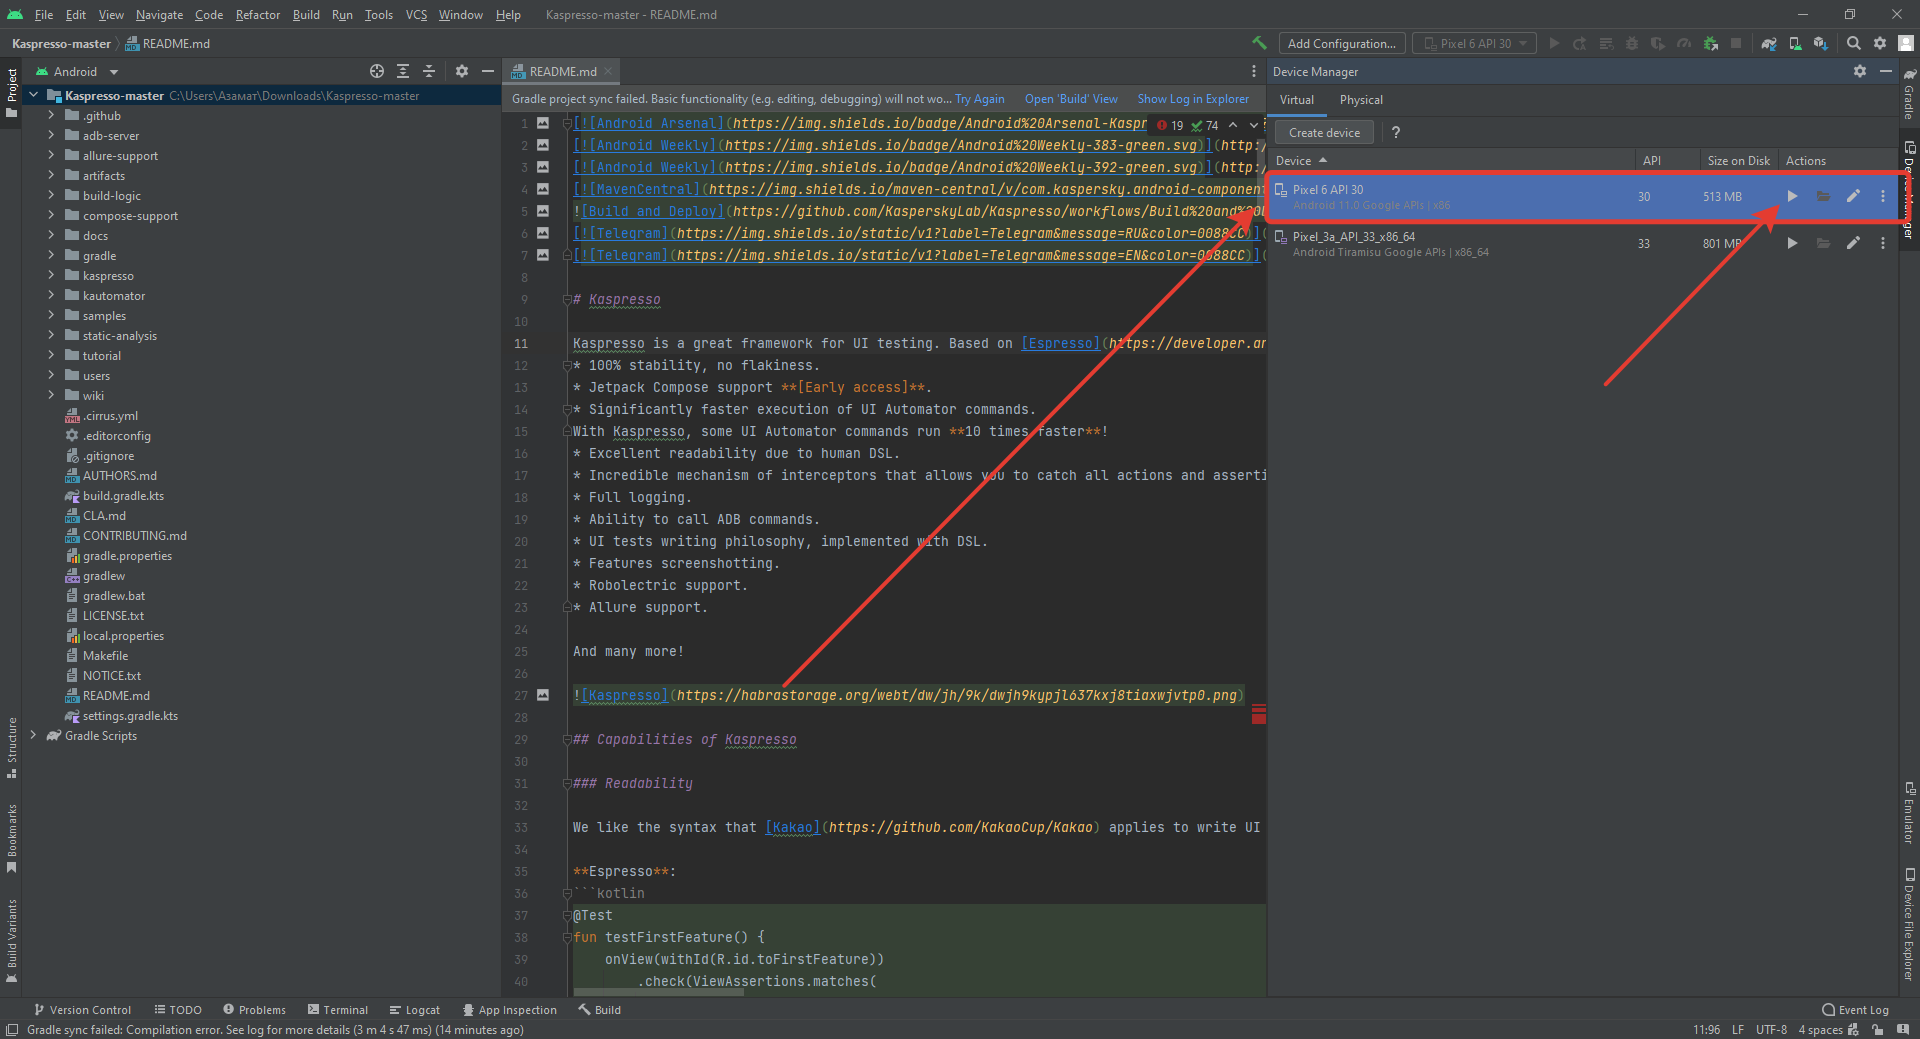Open the Tools menu
Screen dimensions: 1920x1039
point(378,15)
